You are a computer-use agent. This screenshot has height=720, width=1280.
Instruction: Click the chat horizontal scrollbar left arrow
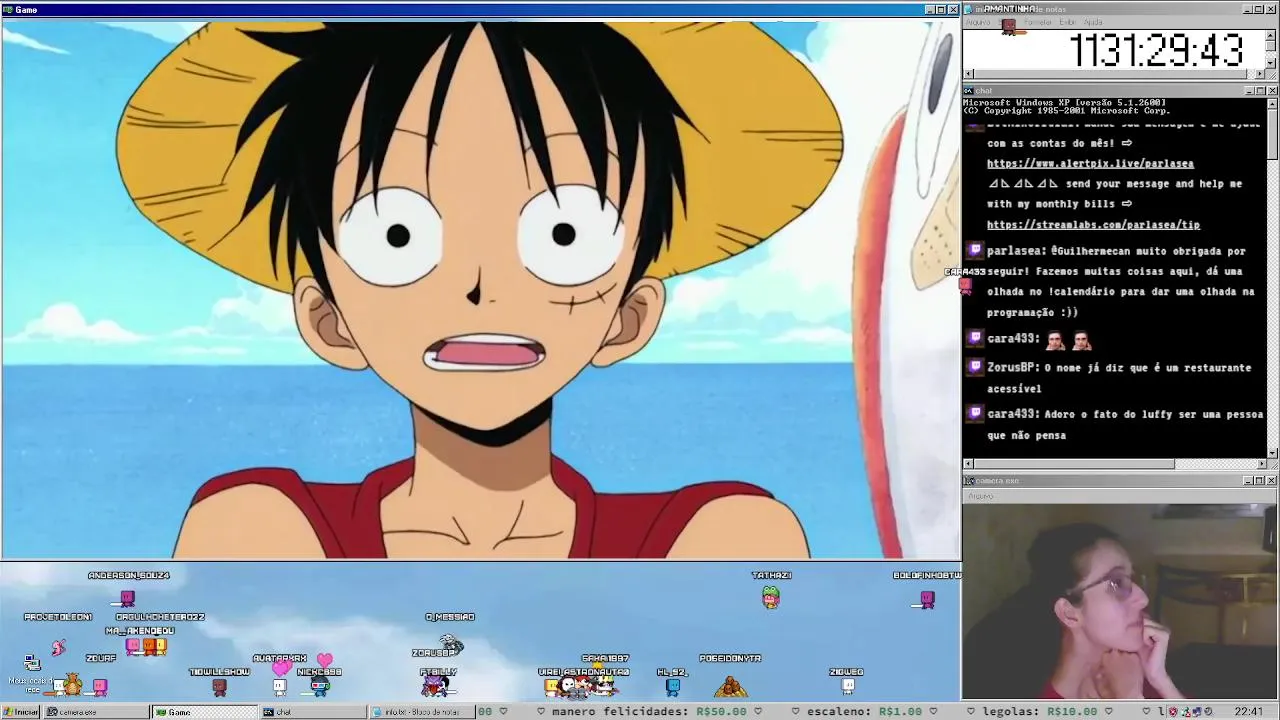click(x=968, y=464)
